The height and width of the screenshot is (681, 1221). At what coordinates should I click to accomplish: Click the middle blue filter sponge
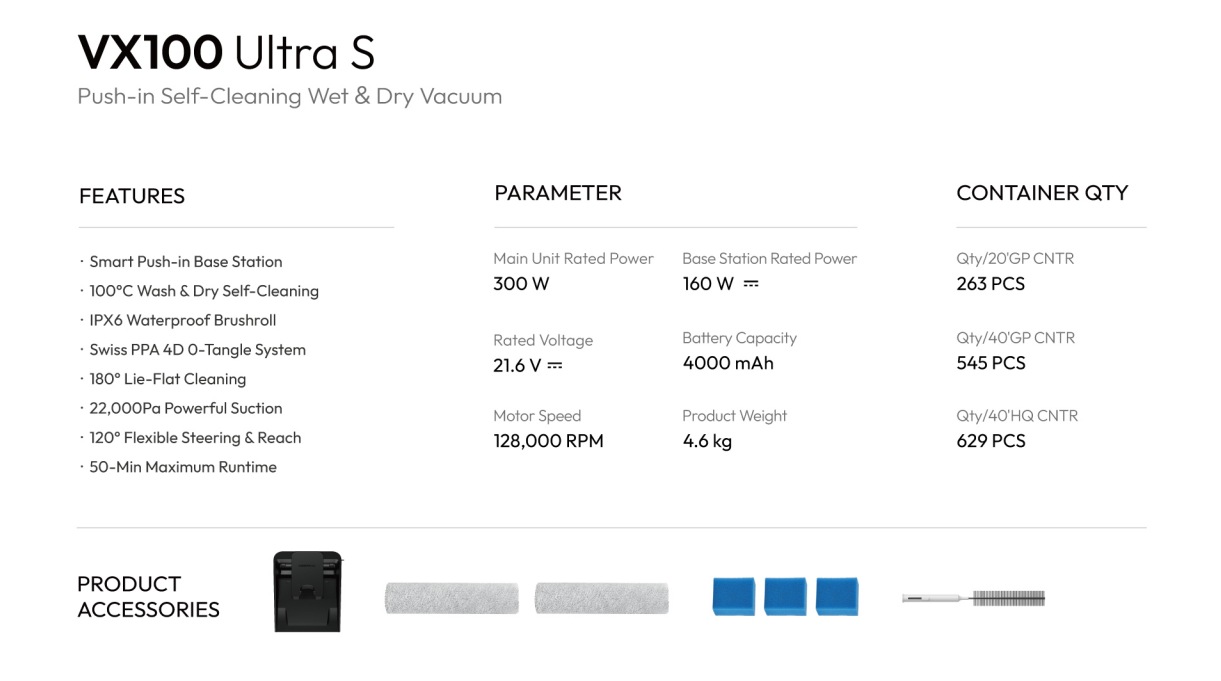[785, 596]
